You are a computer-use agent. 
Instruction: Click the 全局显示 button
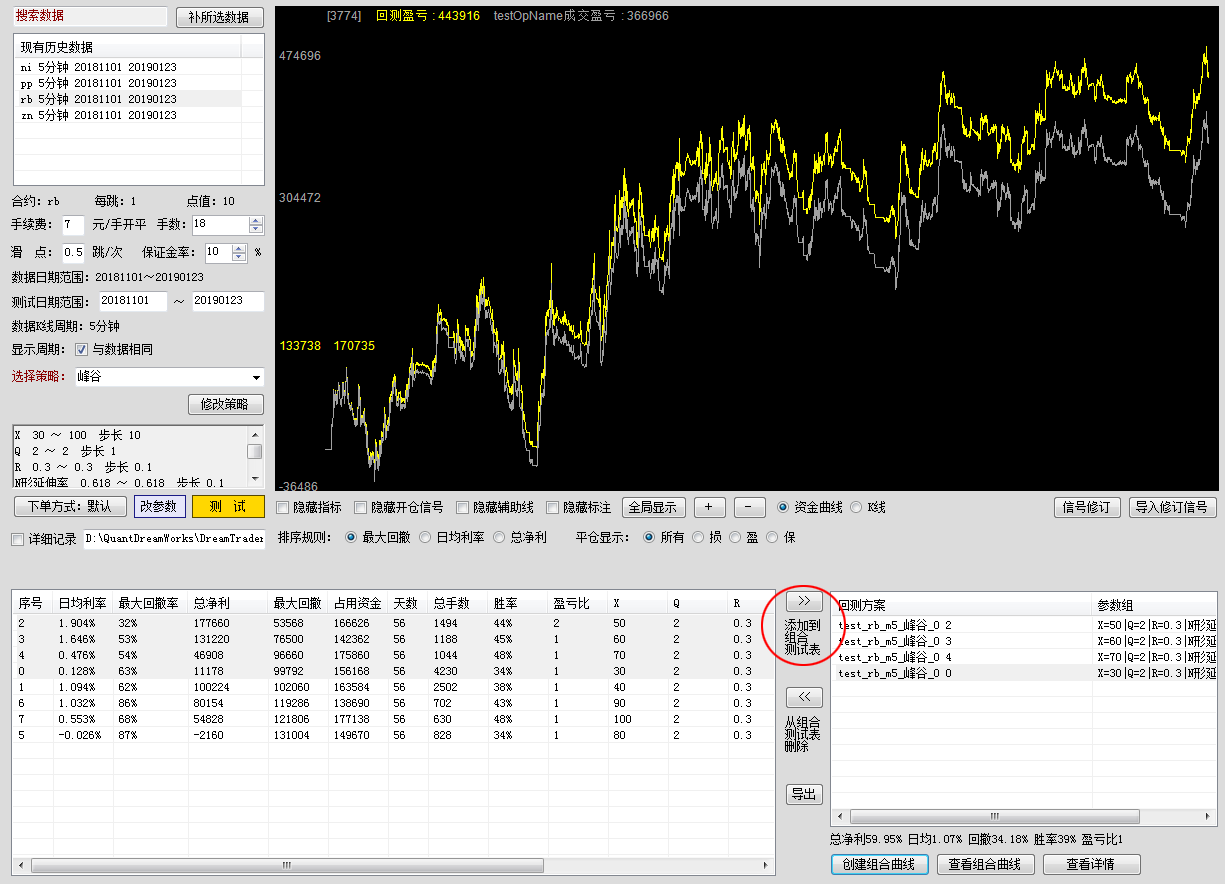(x=653, y=507)
